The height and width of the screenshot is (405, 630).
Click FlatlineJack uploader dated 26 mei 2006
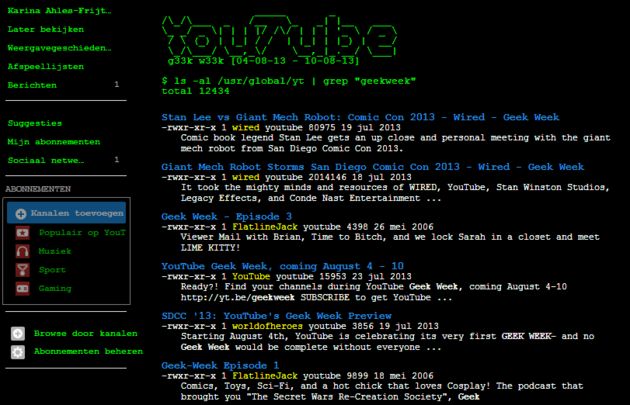point(265,227)
